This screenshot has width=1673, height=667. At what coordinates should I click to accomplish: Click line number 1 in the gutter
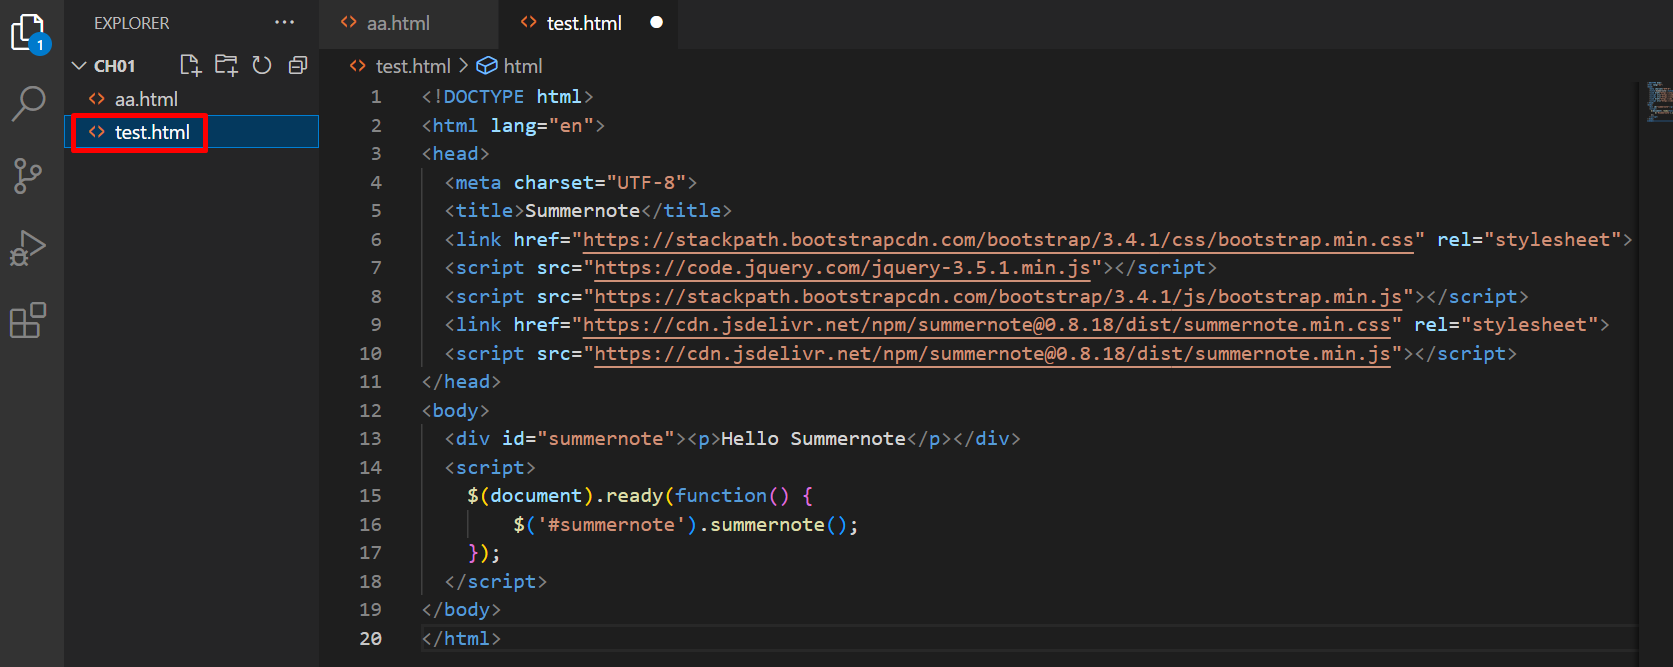[376, 97]
